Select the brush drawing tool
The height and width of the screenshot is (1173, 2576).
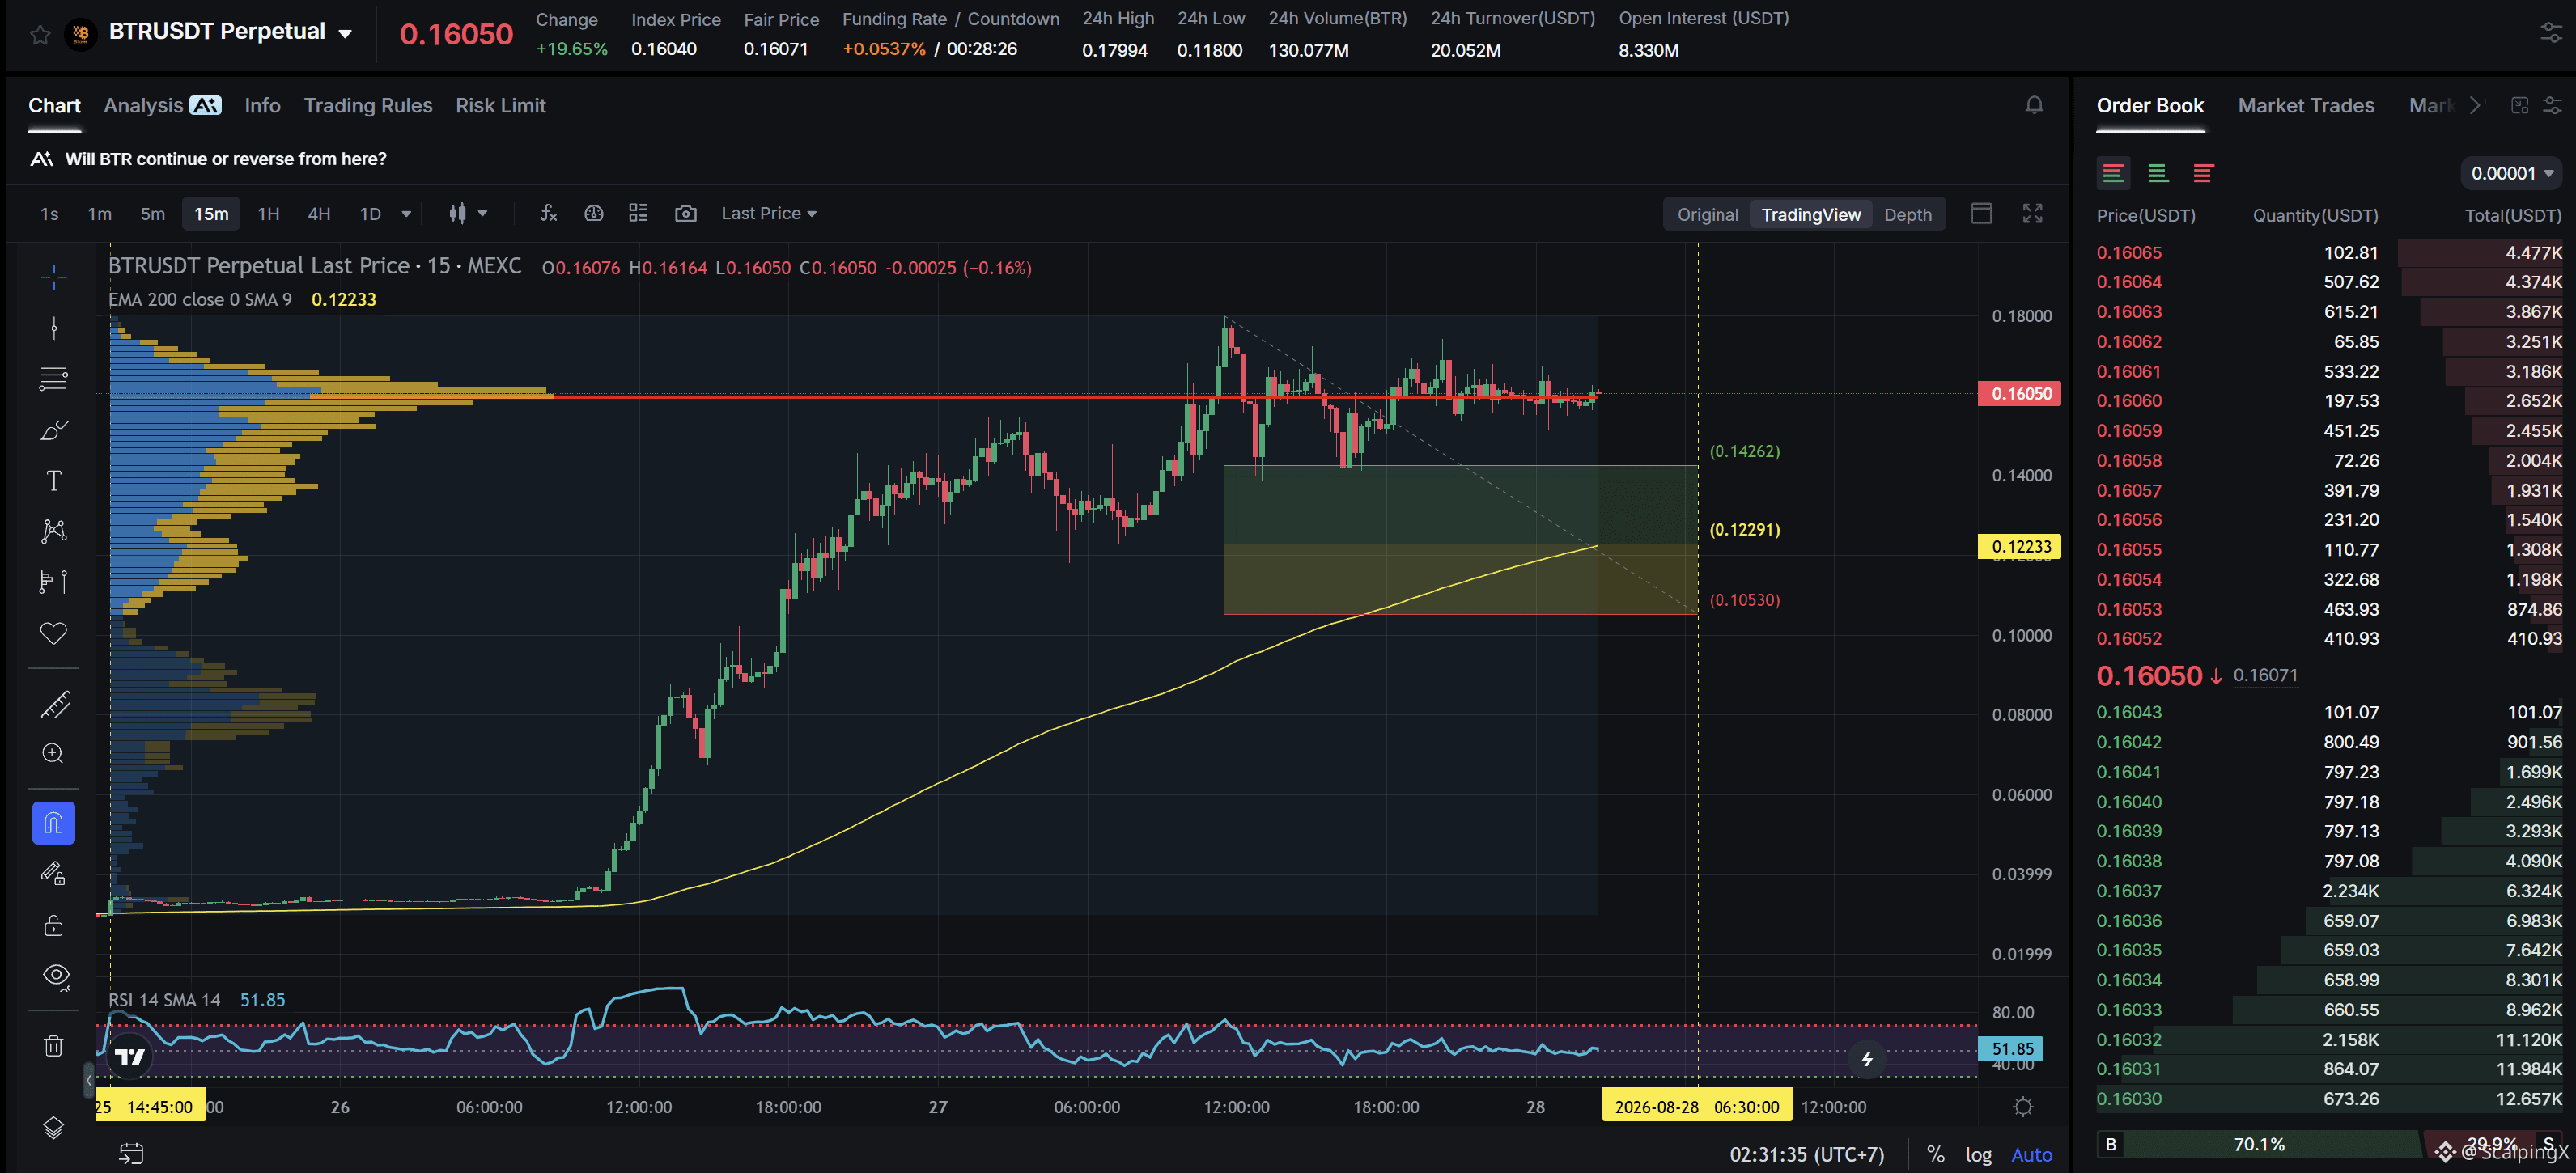[x=54, y=430]
